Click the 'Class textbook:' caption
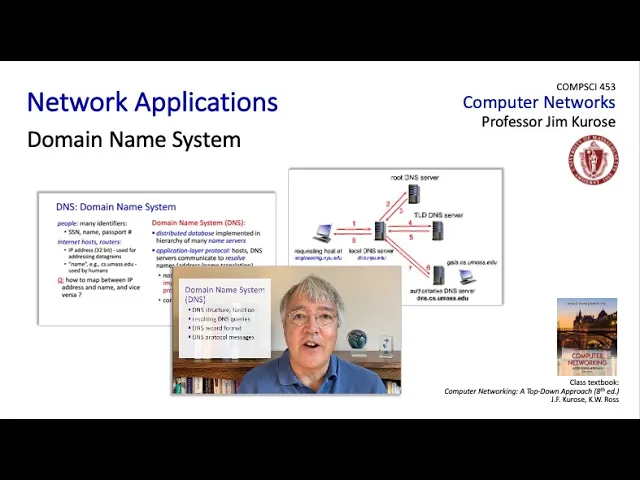640x480 pixels. click(x=594, y=382)
